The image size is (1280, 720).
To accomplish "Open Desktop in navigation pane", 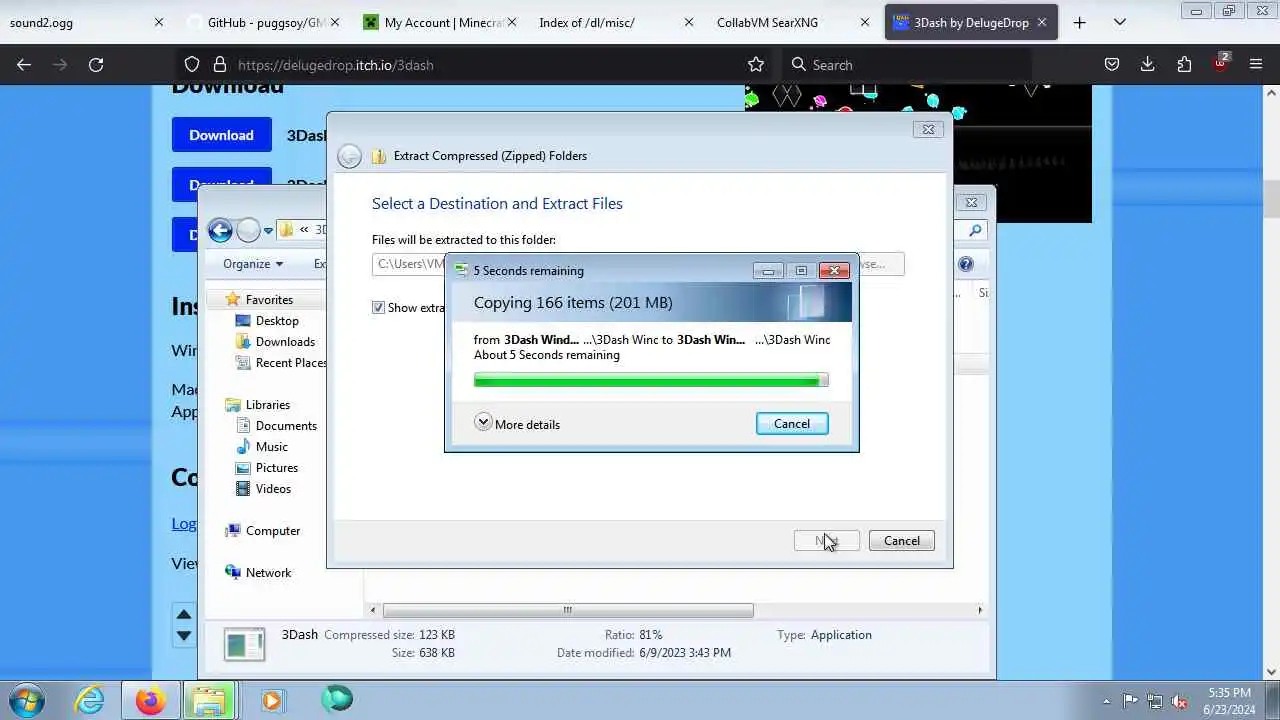I will click(x=267, y=320).
